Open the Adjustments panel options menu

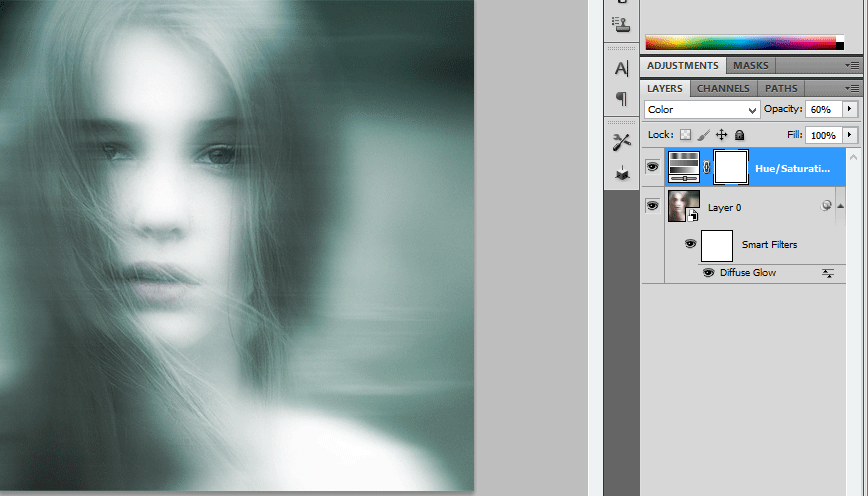coord(852,65)
